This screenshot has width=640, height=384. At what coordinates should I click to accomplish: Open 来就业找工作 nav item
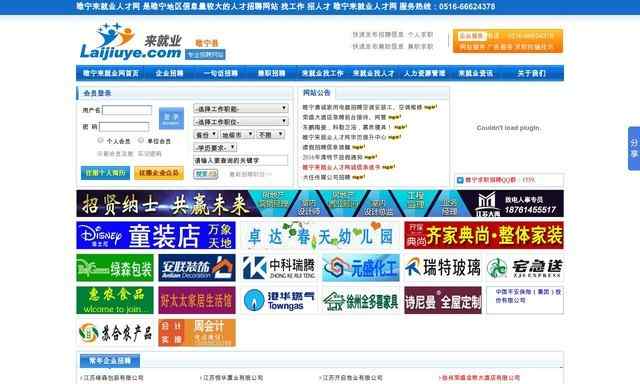coord(322,73)
